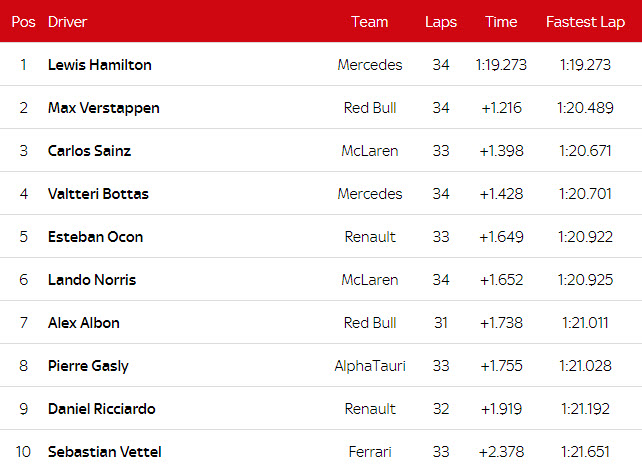Click AlphaTauri team name

(370, 366)
